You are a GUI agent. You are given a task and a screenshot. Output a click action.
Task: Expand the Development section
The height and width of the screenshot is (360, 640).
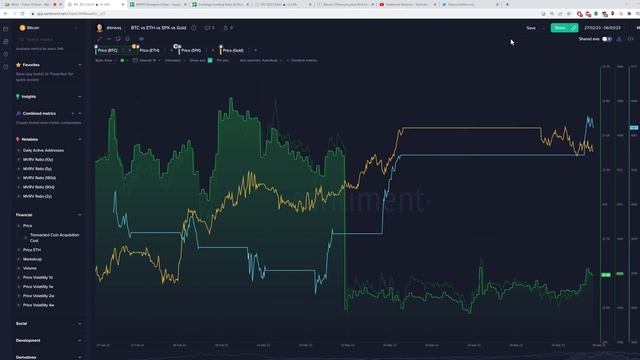point(80,340)
